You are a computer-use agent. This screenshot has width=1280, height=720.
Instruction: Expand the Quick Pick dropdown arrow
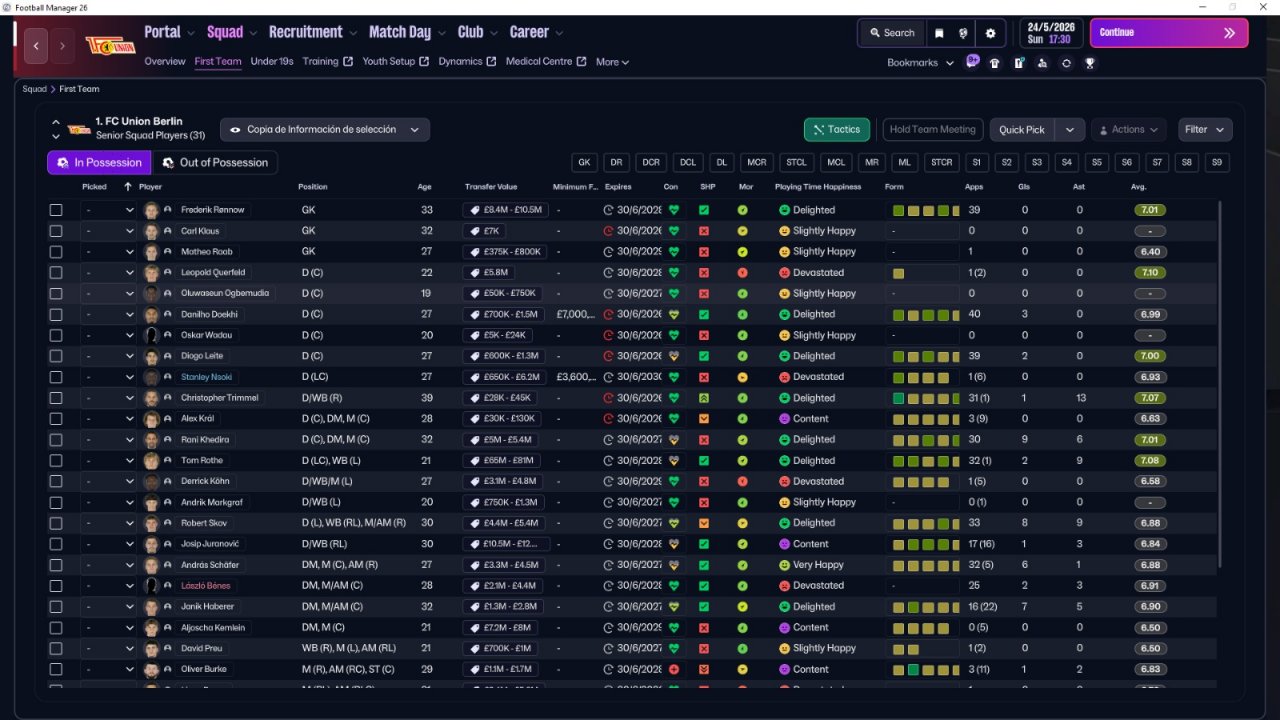click(1070, 129)
